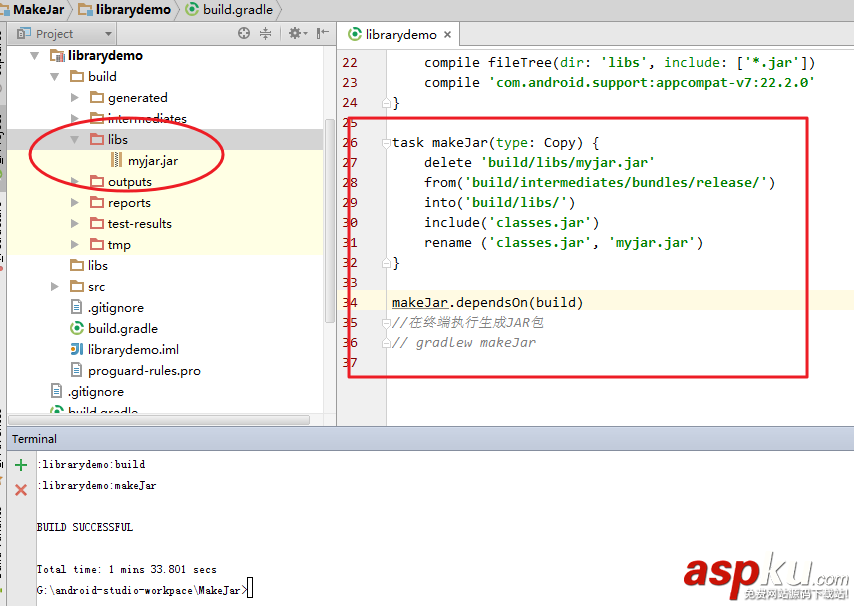This screenshot has height=606, width=854.
Task: Close the Terminal session with red X
Action: [20, 489]
